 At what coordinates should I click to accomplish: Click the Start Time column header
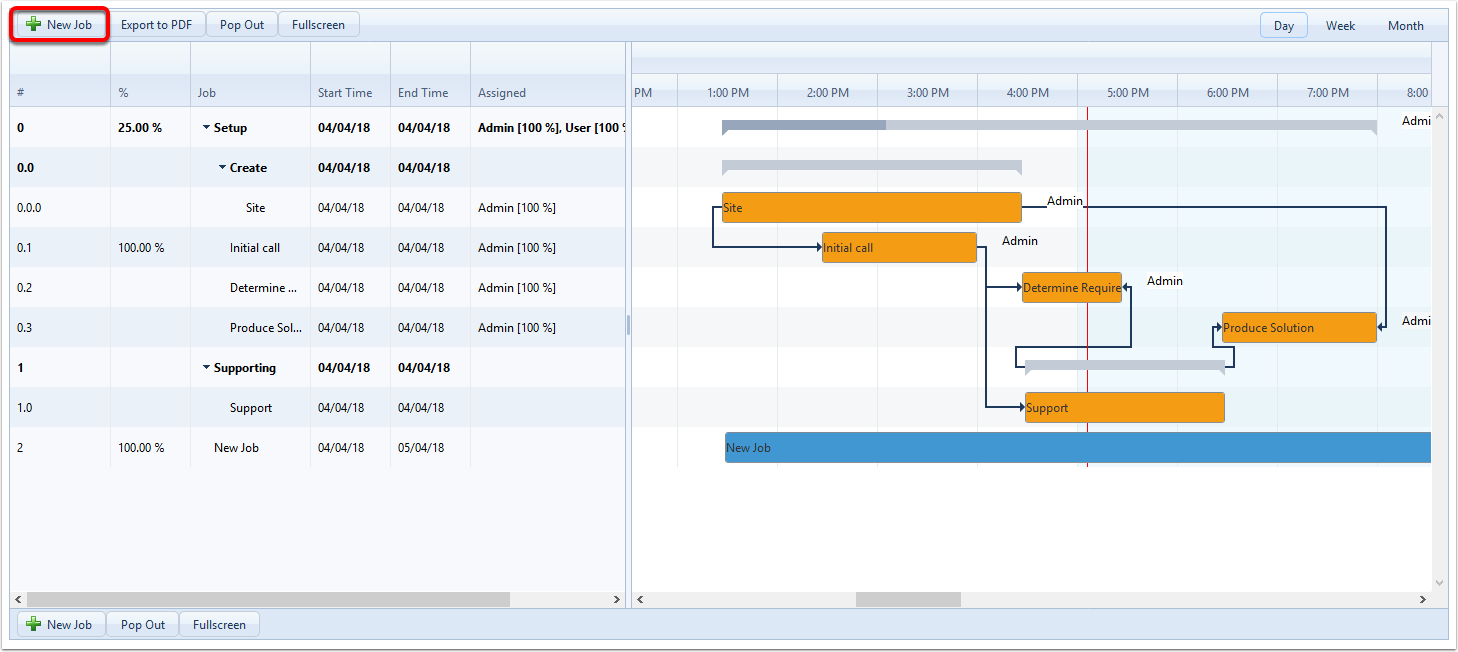coord(350,92)
